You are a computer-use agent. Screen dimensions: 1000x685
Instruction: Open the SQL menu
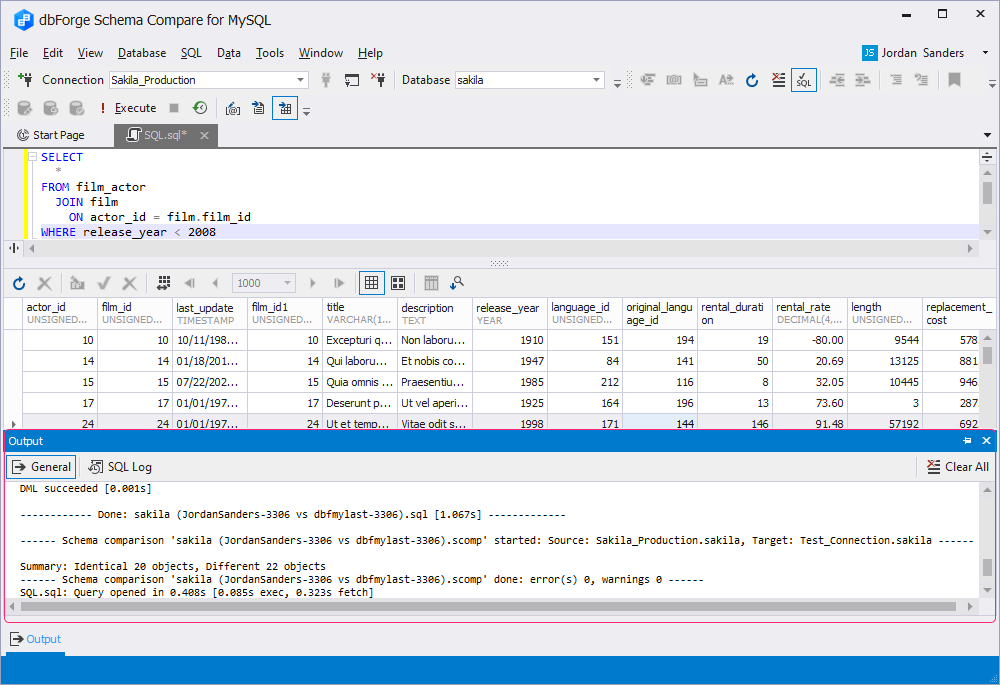(191, 53)
